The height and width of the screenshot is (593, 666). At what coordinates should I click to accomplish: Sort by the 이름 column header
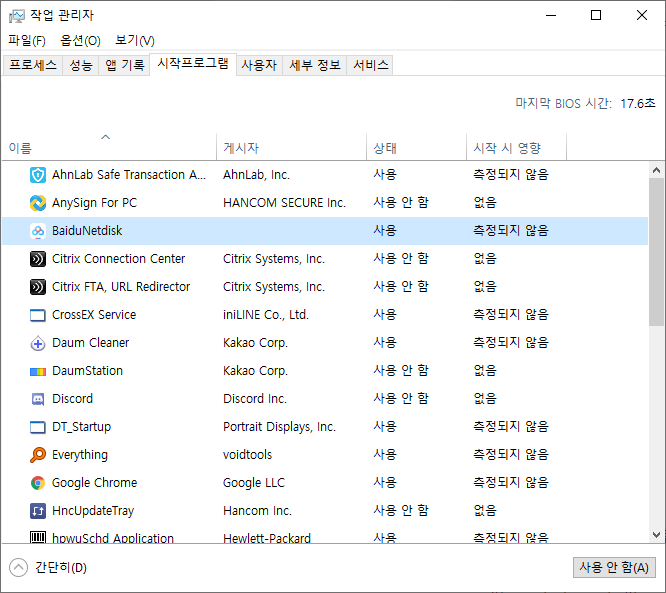coord(109,147)
